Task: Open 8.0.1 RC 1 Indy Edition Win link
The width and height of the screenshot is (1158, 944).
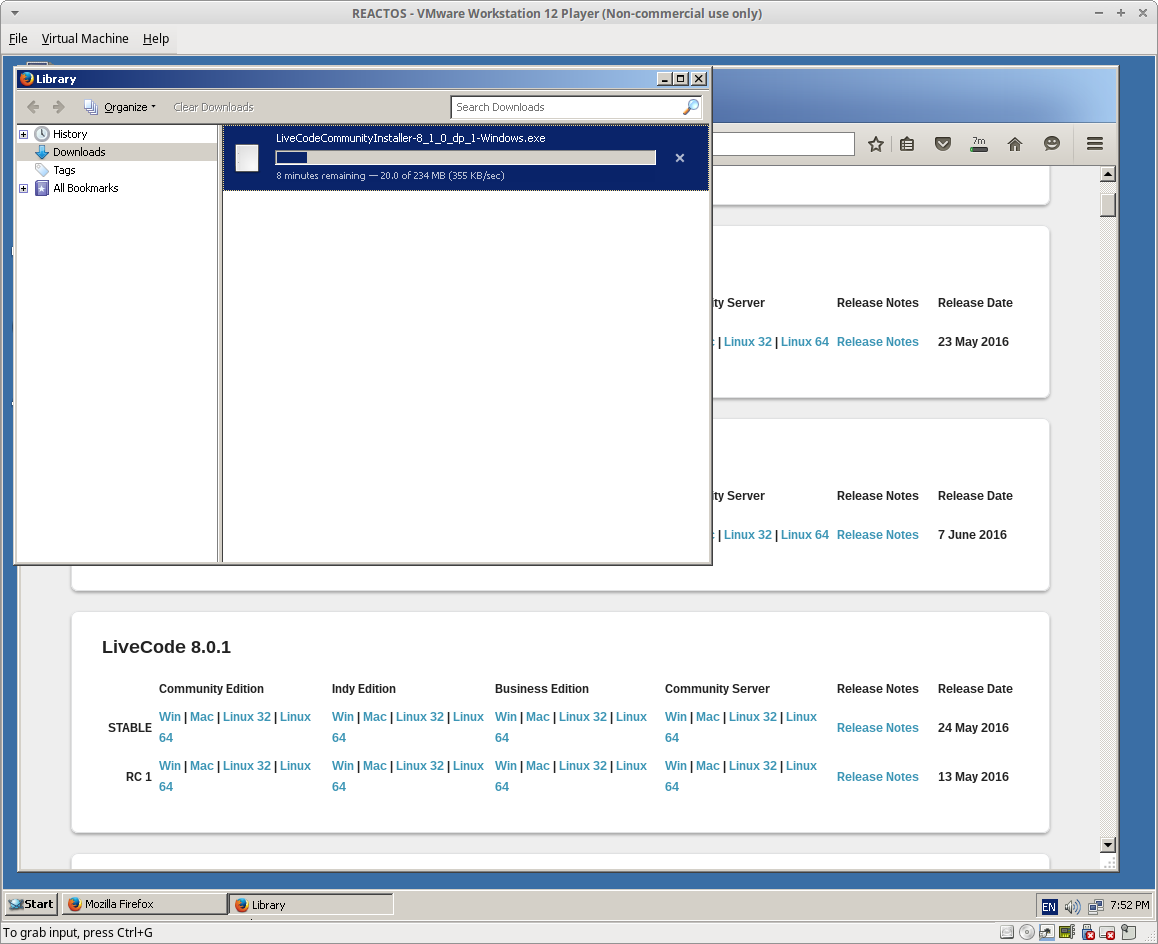Action: pyautogui.click(x=343, y=766)
